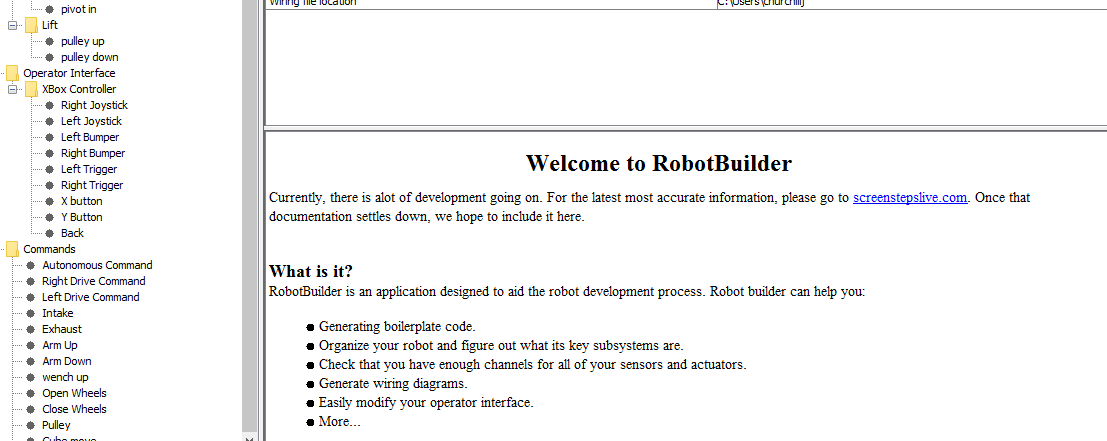Select the Back entry in tree
1107x441 pixels.
72,234
